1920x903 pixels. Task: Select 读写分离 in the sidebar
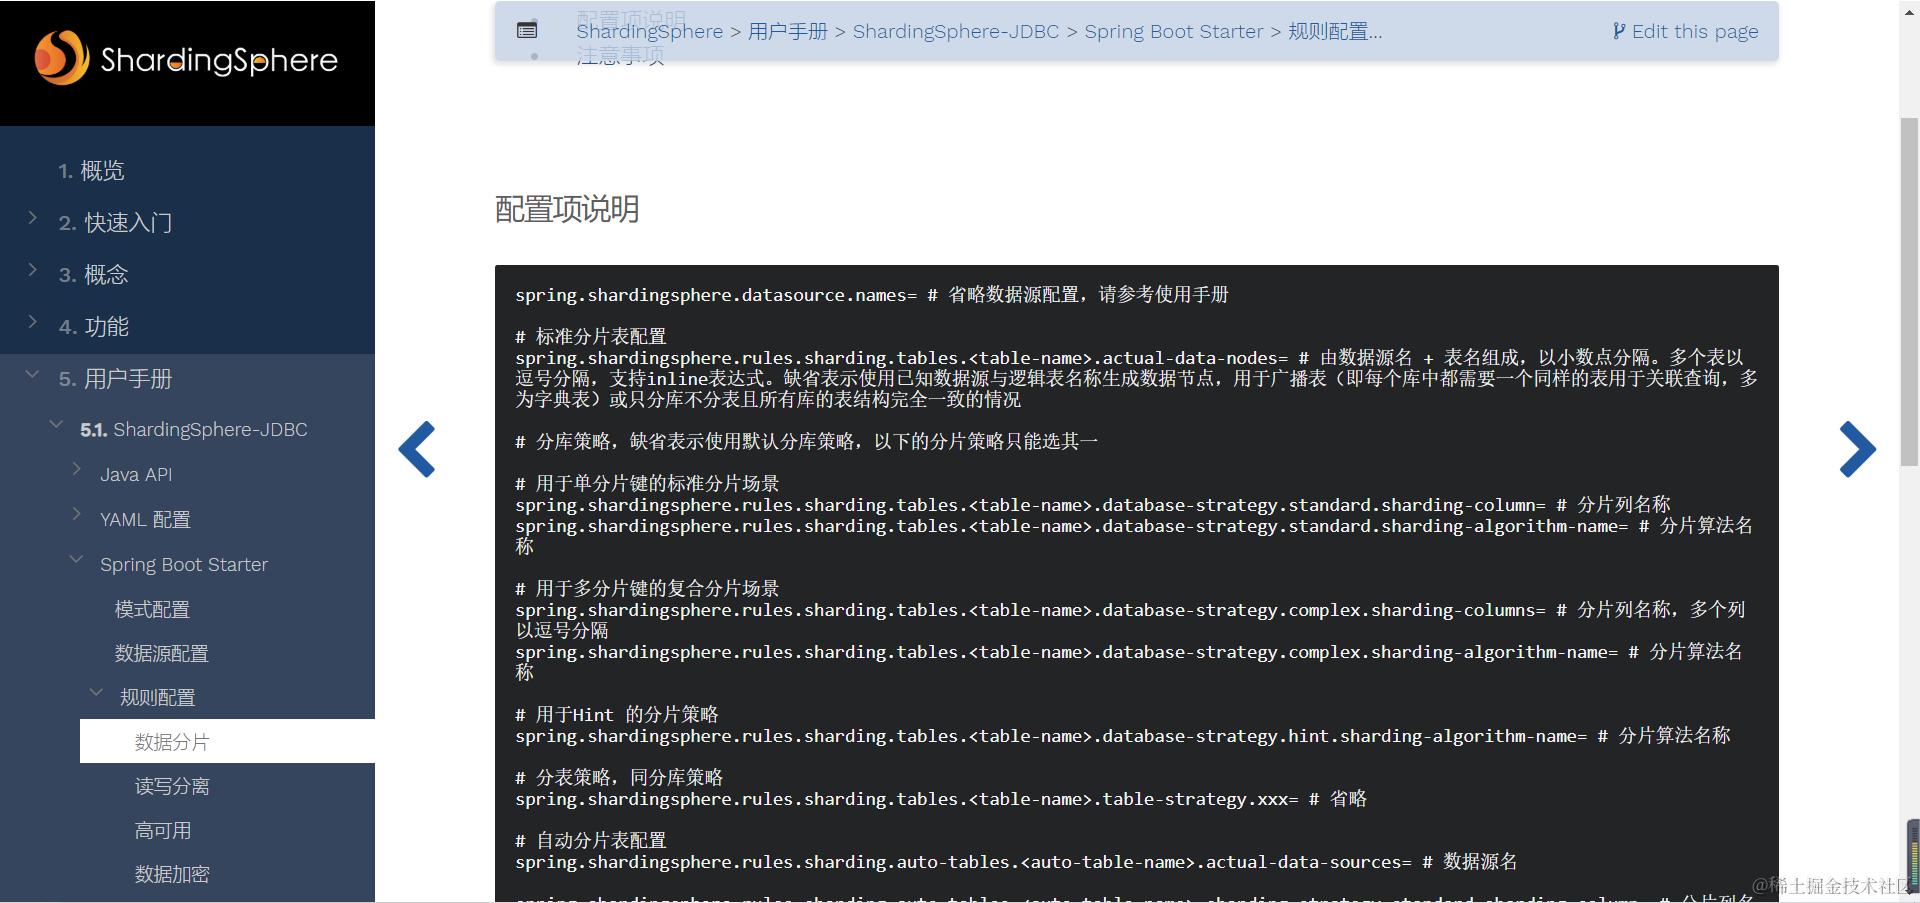point(171,786)
